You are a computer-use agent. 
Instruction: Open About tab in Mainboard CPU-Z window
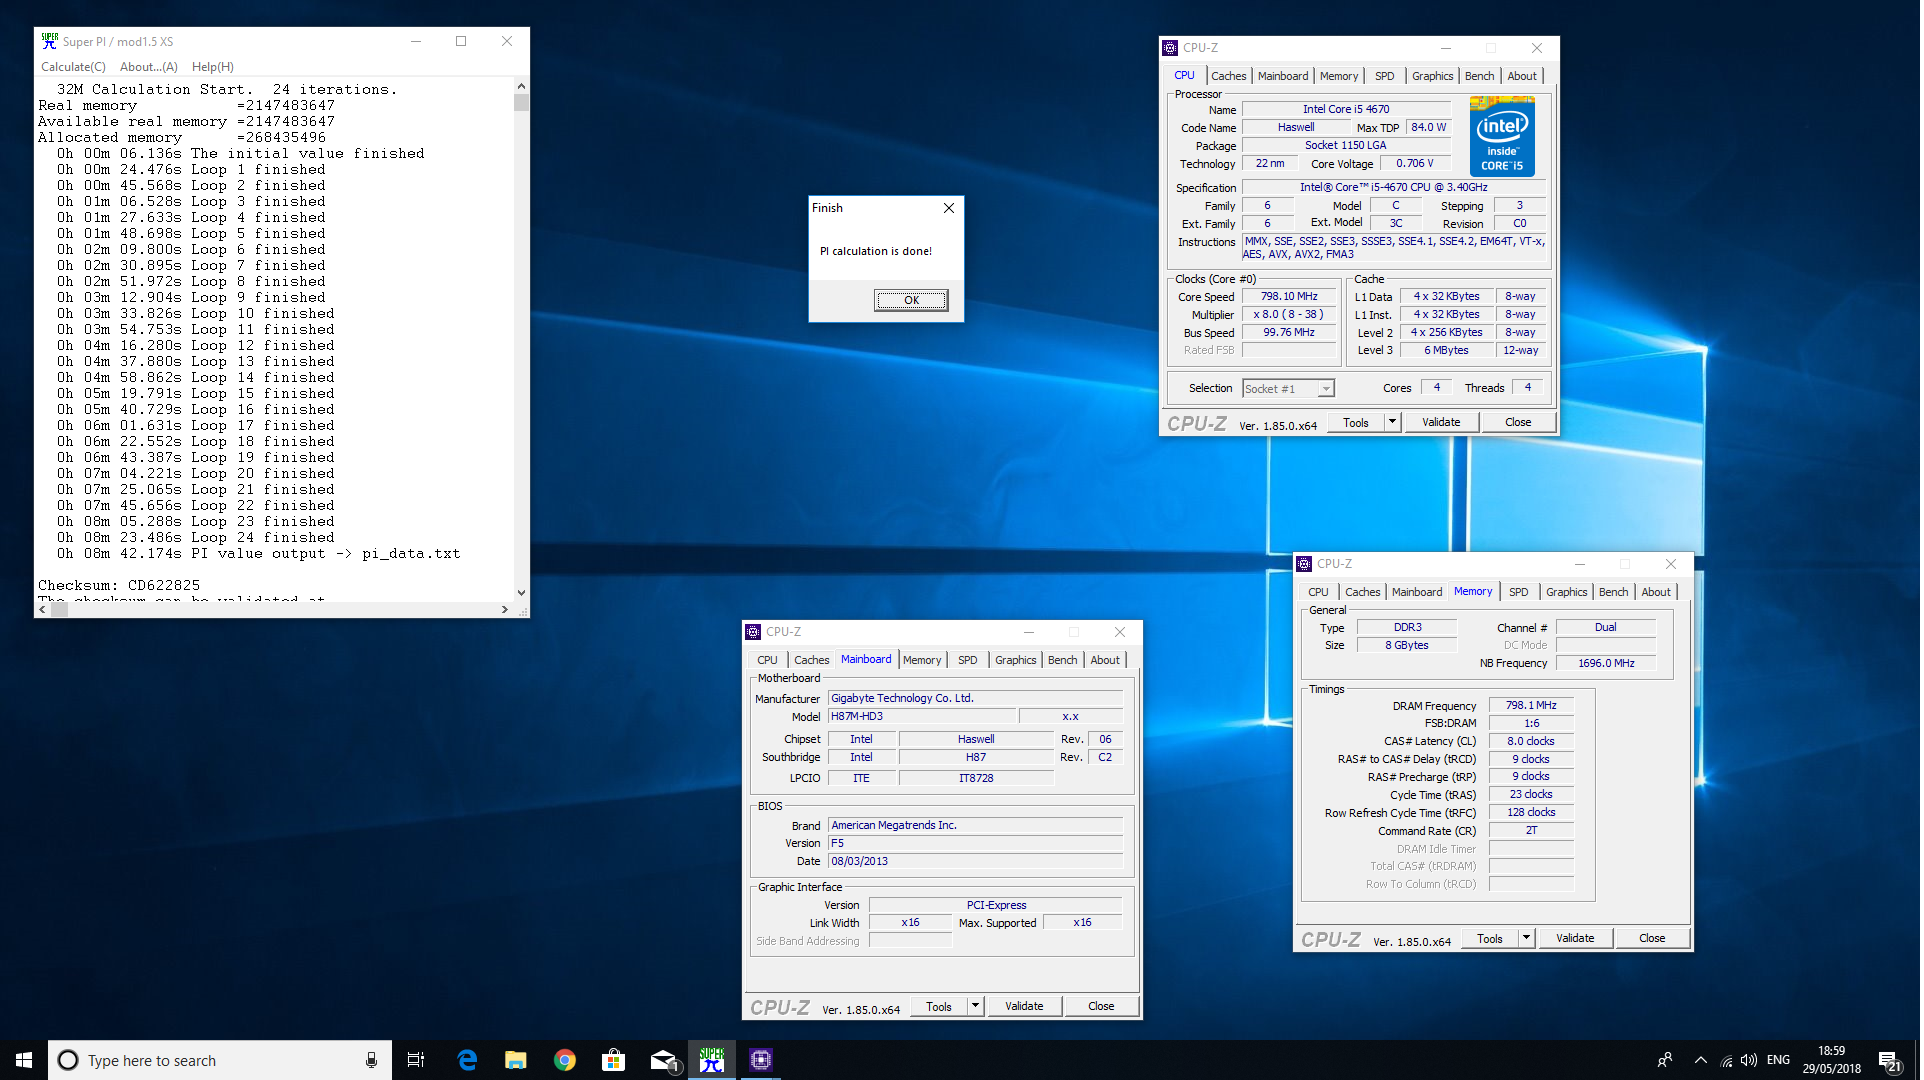coord(1105,660)
